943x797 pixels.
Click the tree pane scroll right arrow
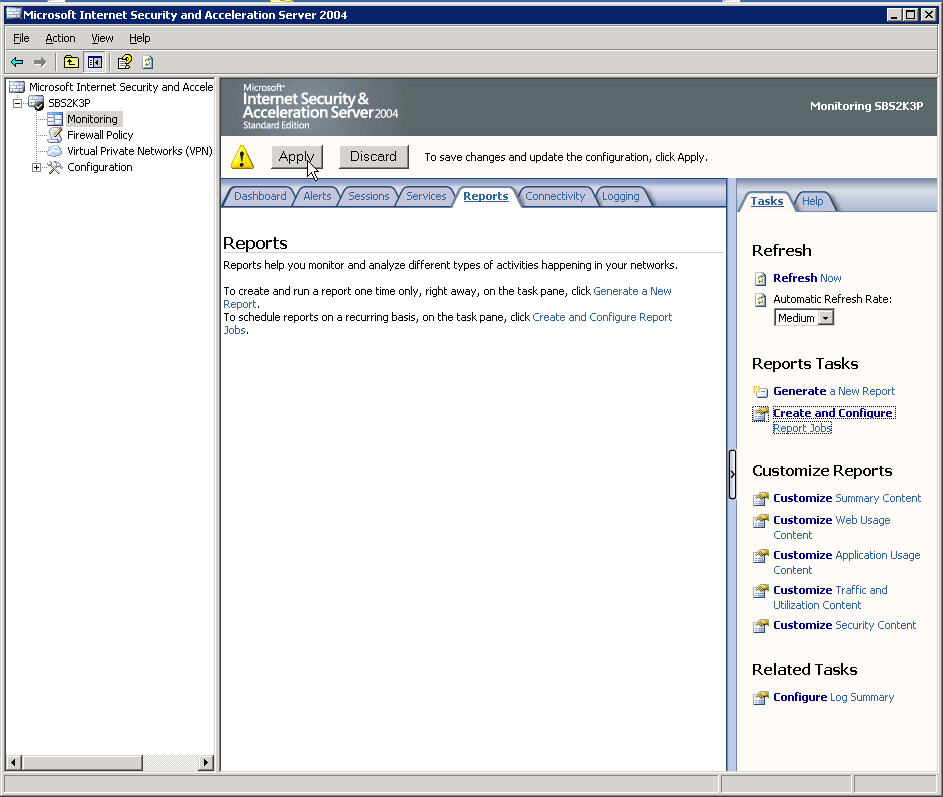[x=206, y=763]
